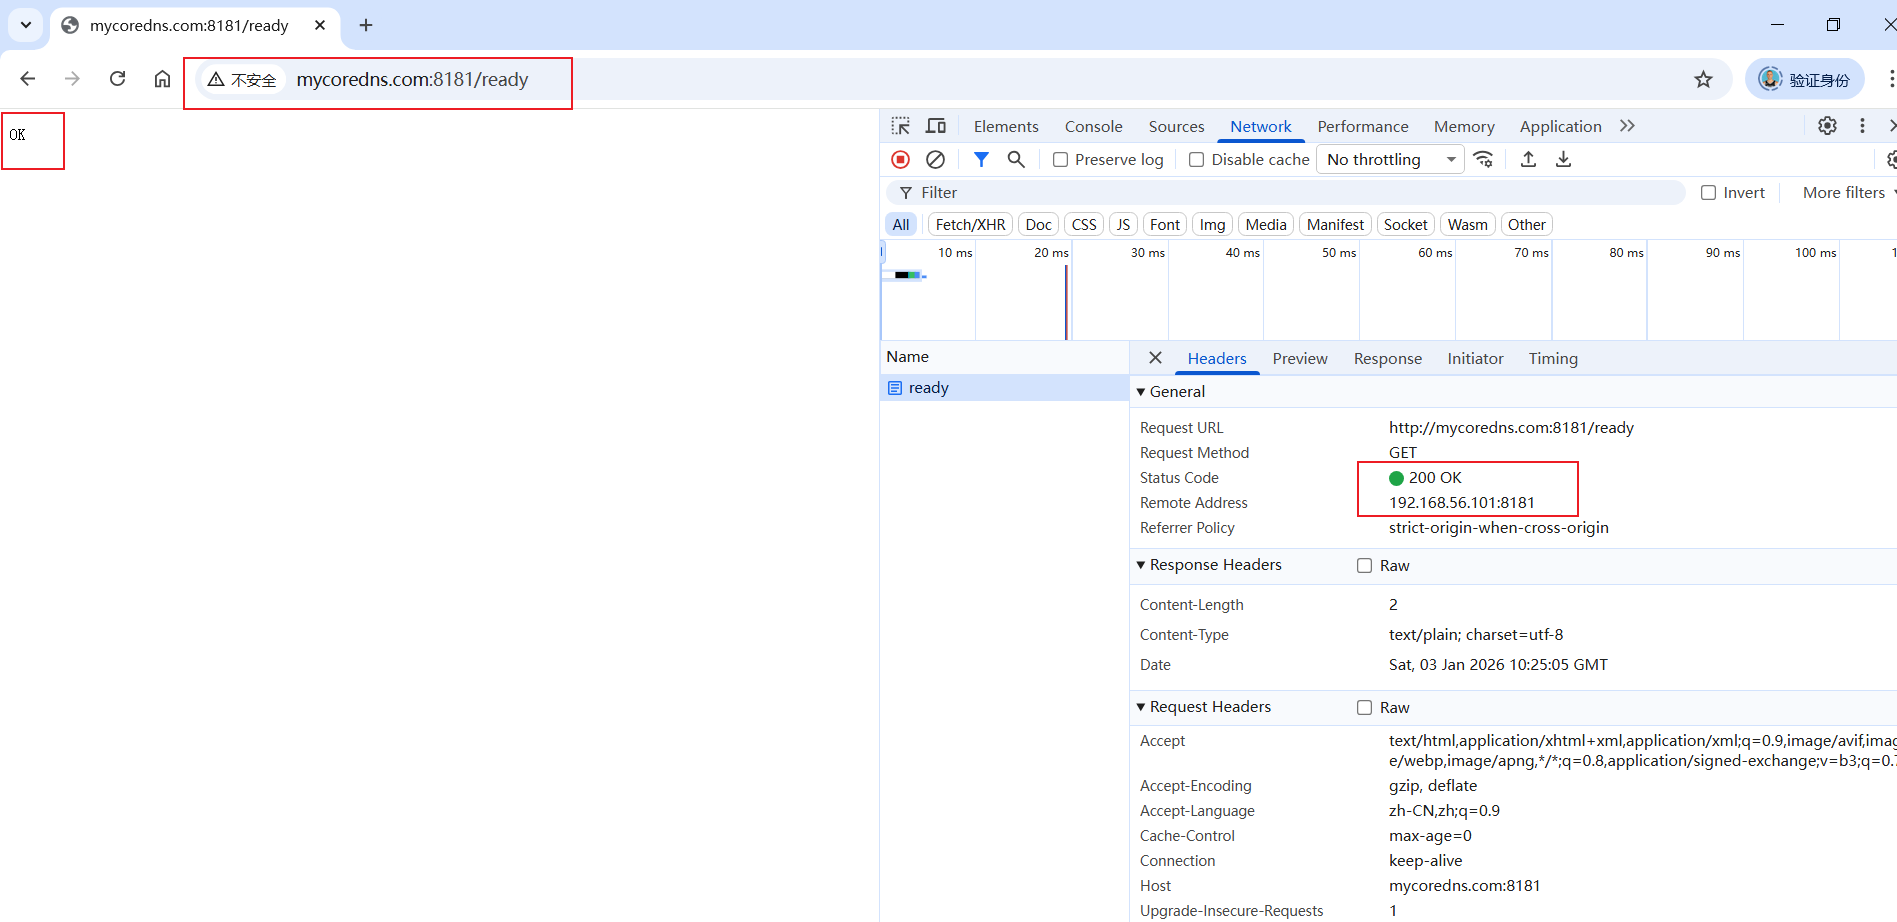Click the network Filter text field
This screenshot has width=1897, height=922.
pyautogui.click(x=1290, y=193)
